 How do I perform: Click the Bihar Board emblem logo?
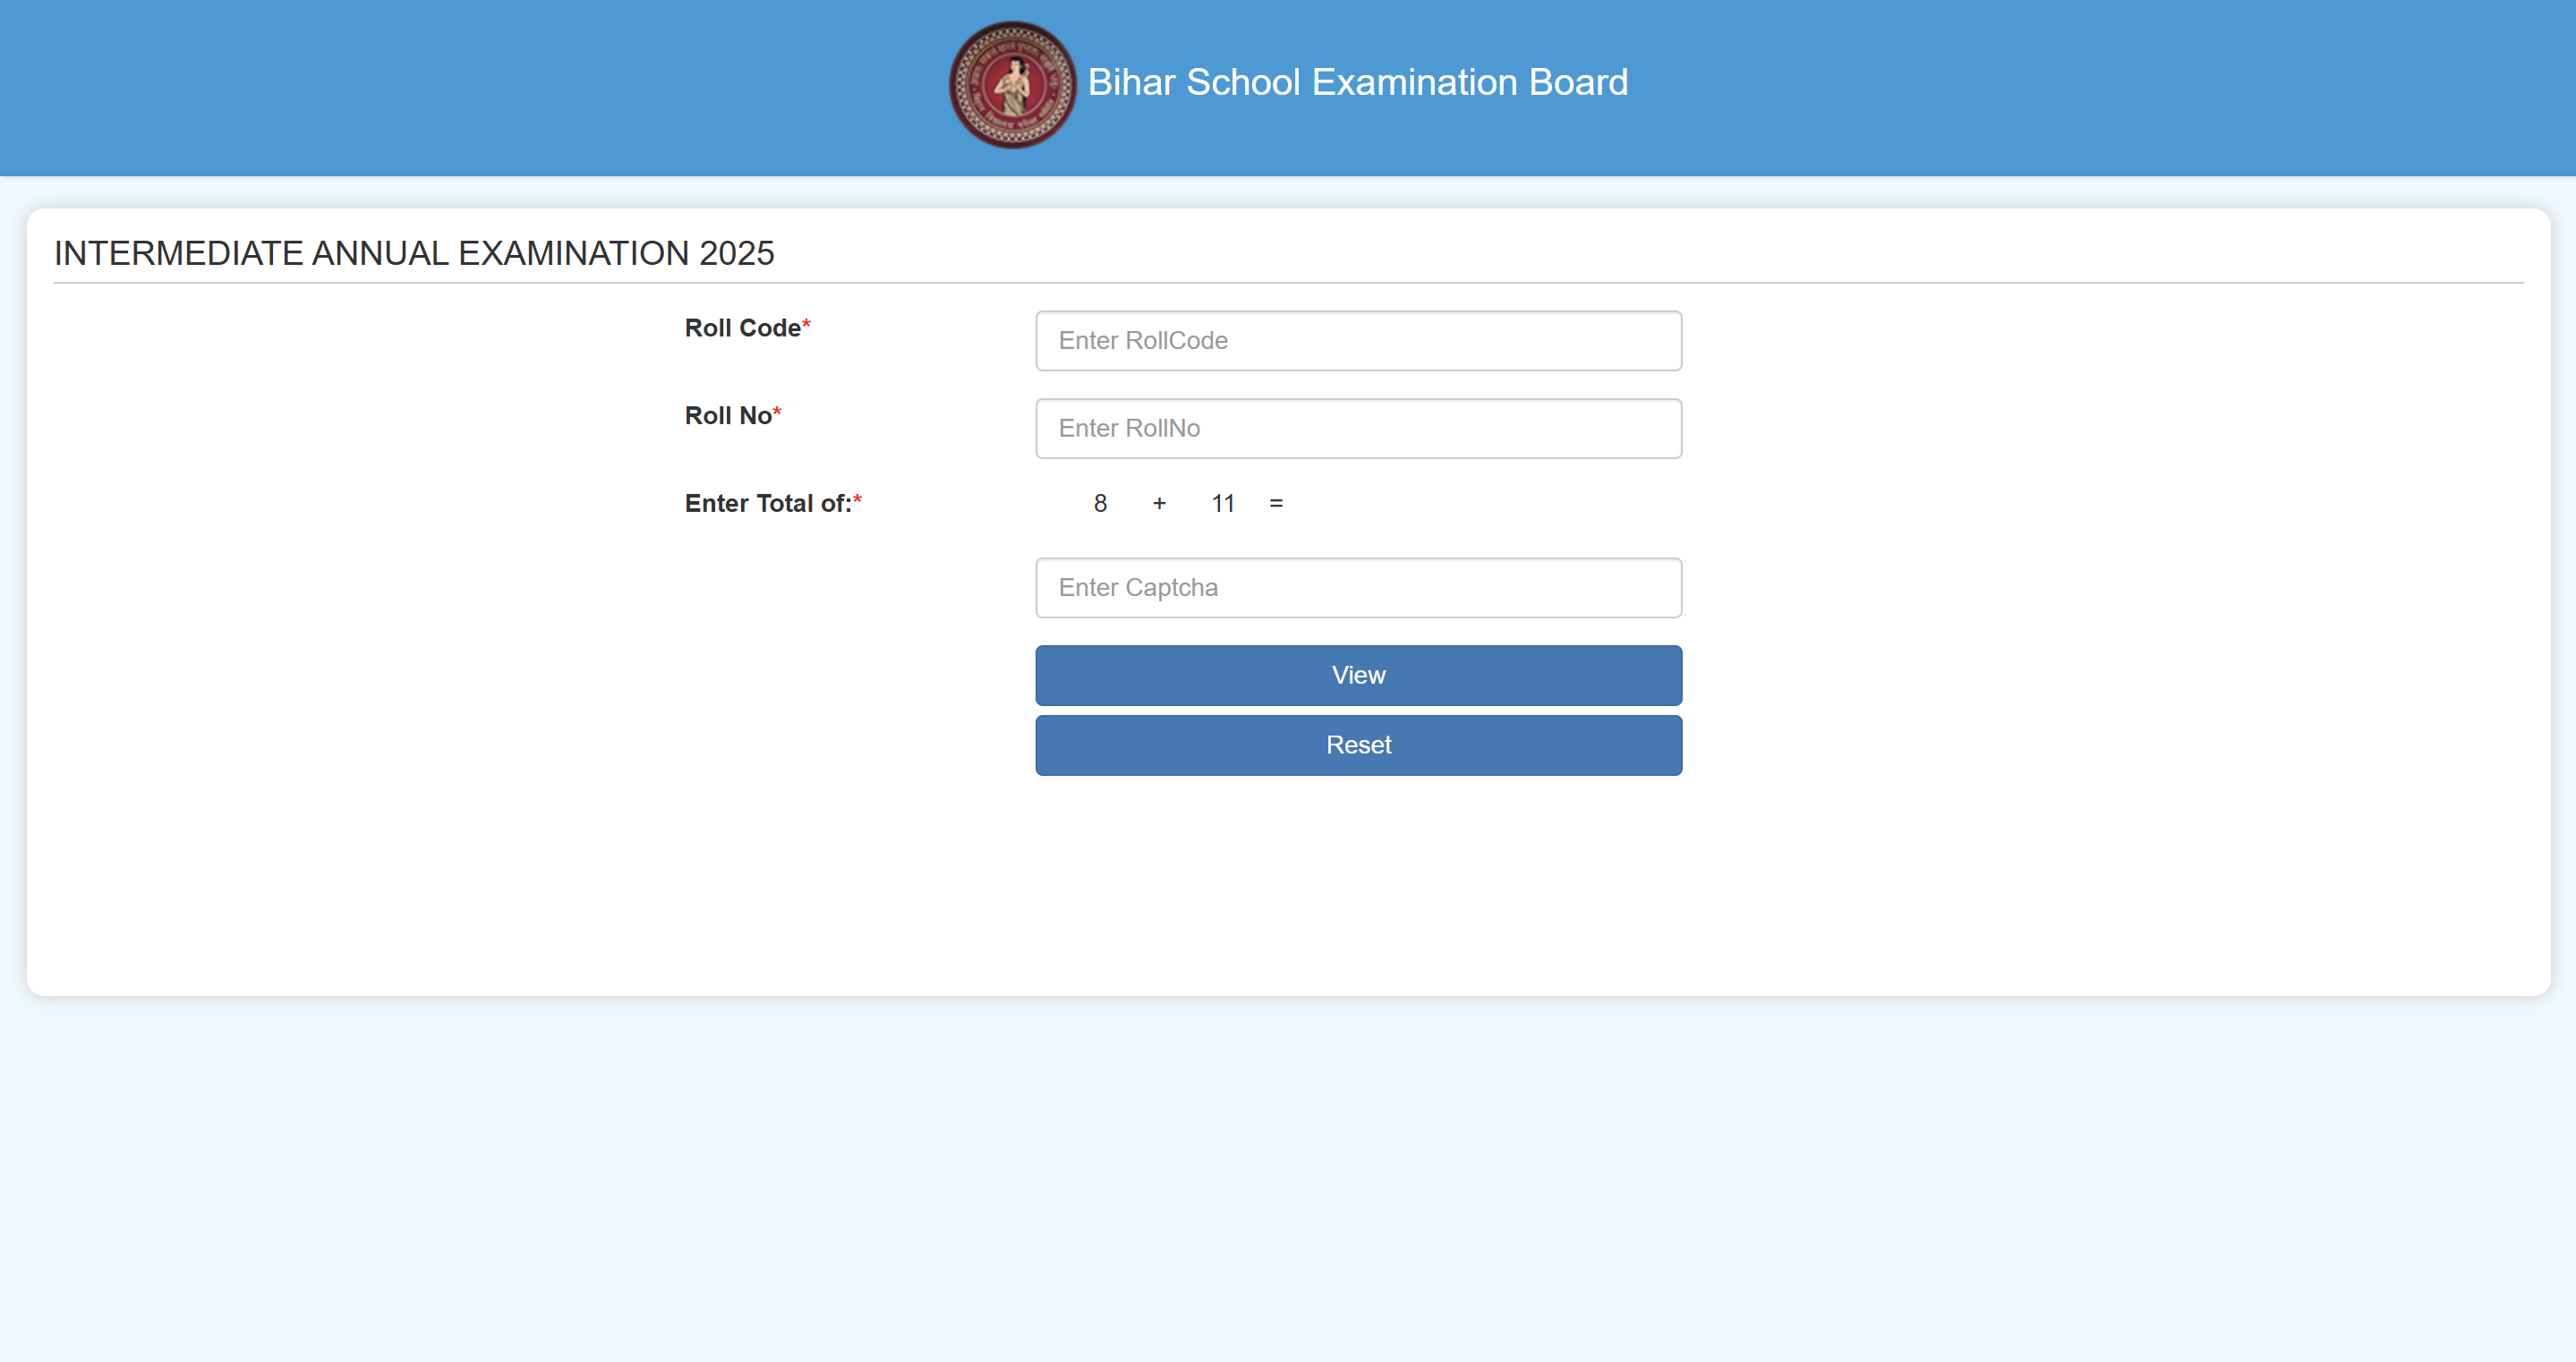1012,85
